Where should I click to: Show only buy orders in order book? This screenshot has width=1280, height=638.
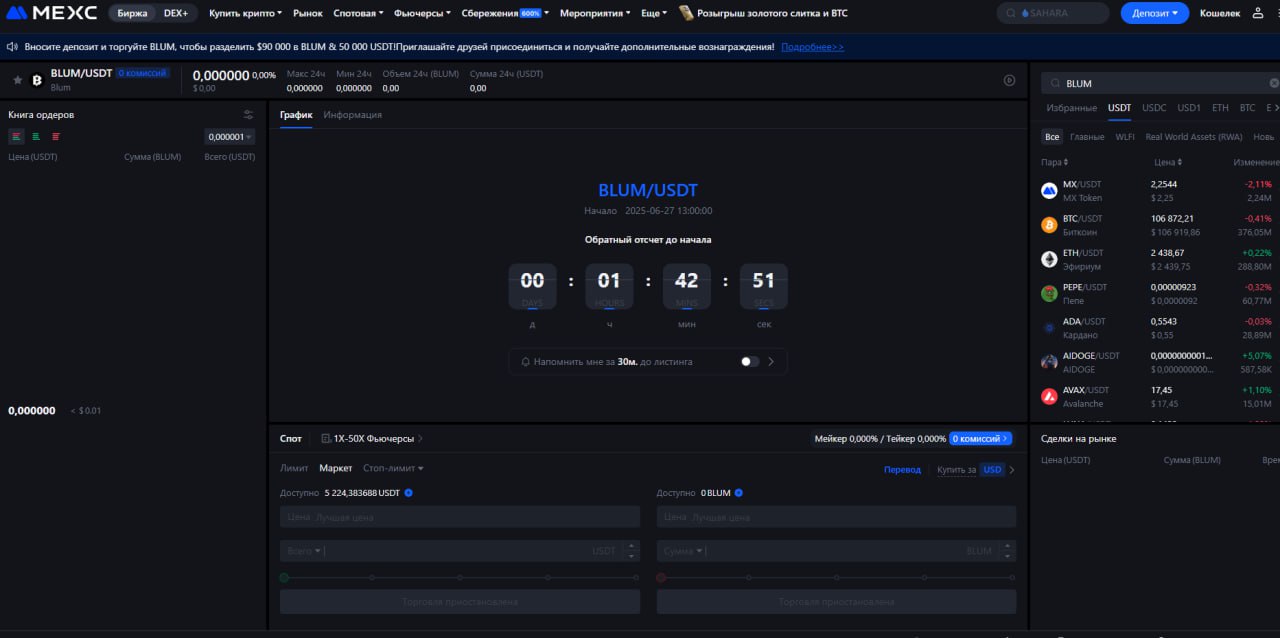[36, 137]
